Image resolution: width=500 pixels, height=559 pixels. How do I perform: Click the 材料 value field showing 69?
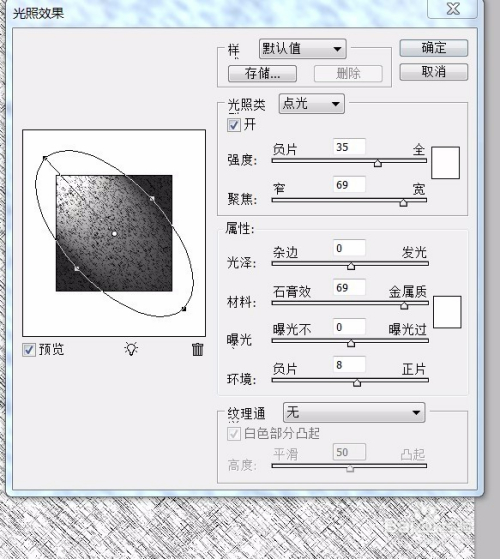pos(349,287)
